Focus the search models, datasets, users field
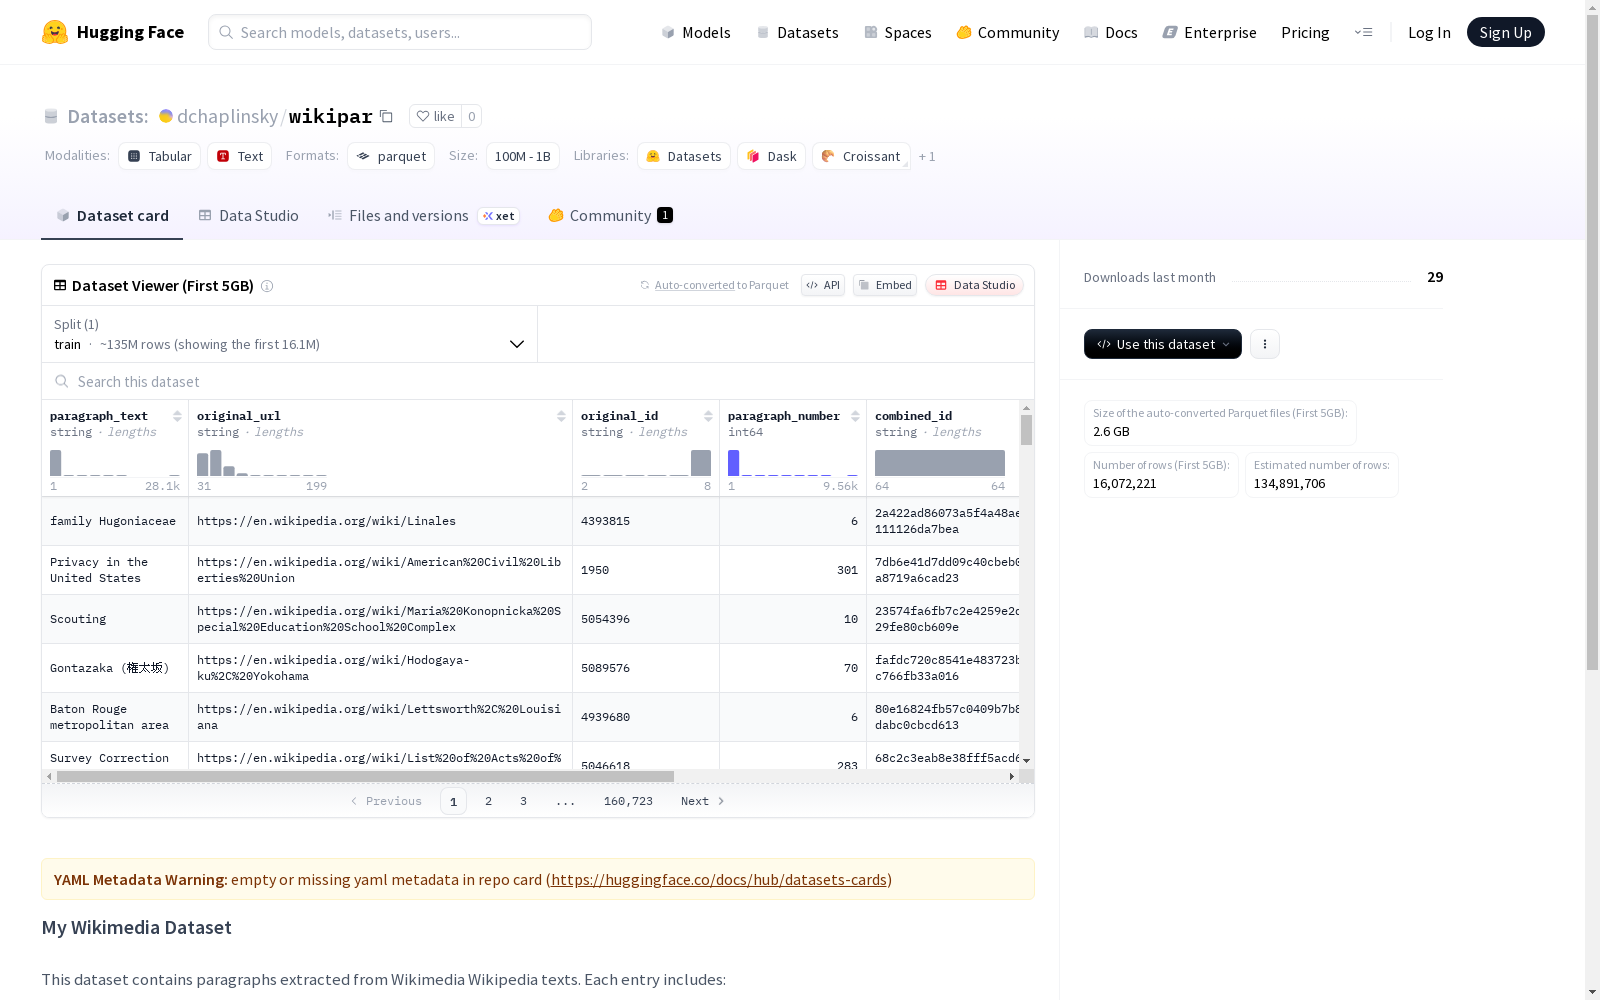1600x1000 pixels. coord(400,32)
